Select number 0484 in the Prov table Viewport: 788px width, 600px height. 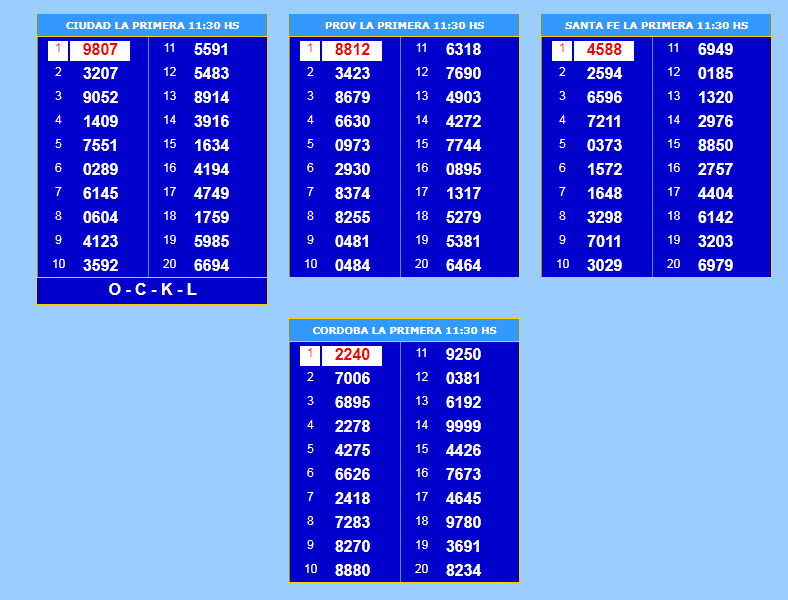coord(352,265)
